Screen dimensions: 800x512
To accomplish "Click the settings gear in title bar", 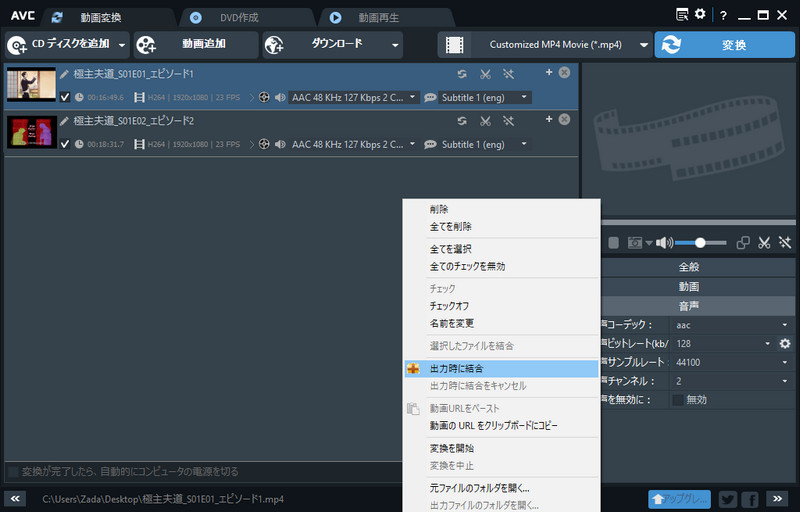I will point(700,15).
